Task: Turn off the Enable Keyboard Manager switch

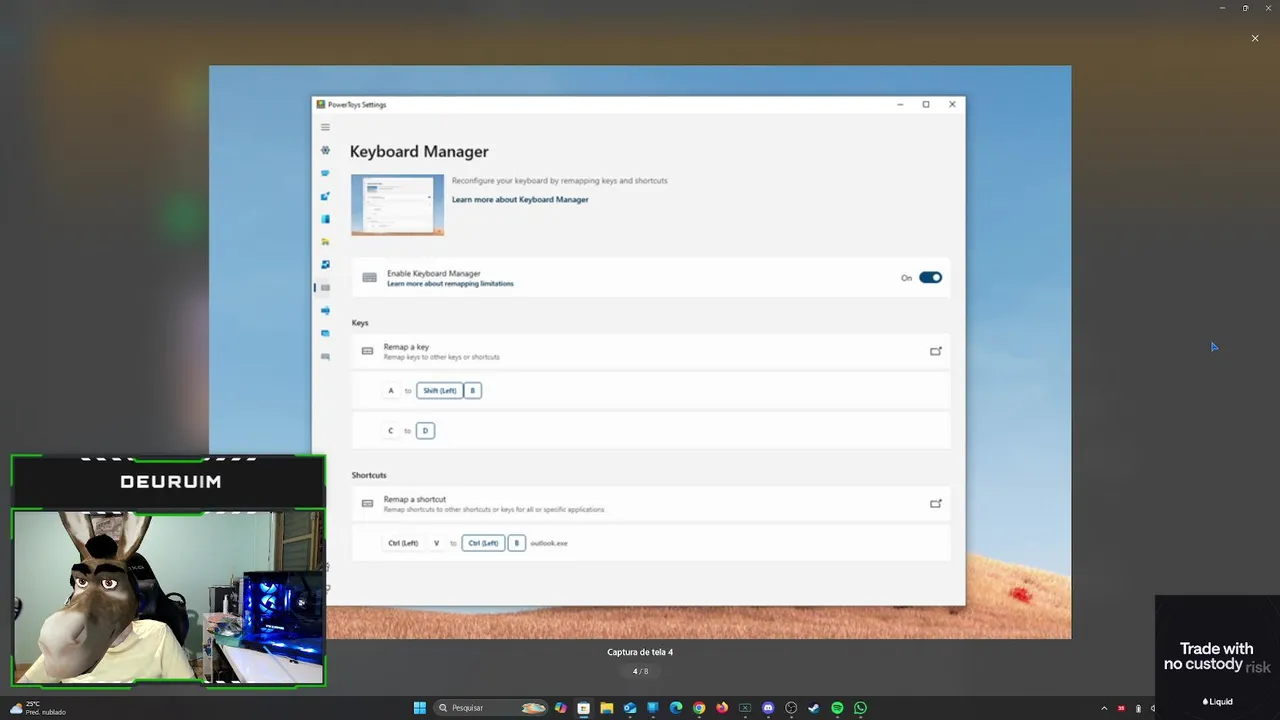Action: [930, 278]
